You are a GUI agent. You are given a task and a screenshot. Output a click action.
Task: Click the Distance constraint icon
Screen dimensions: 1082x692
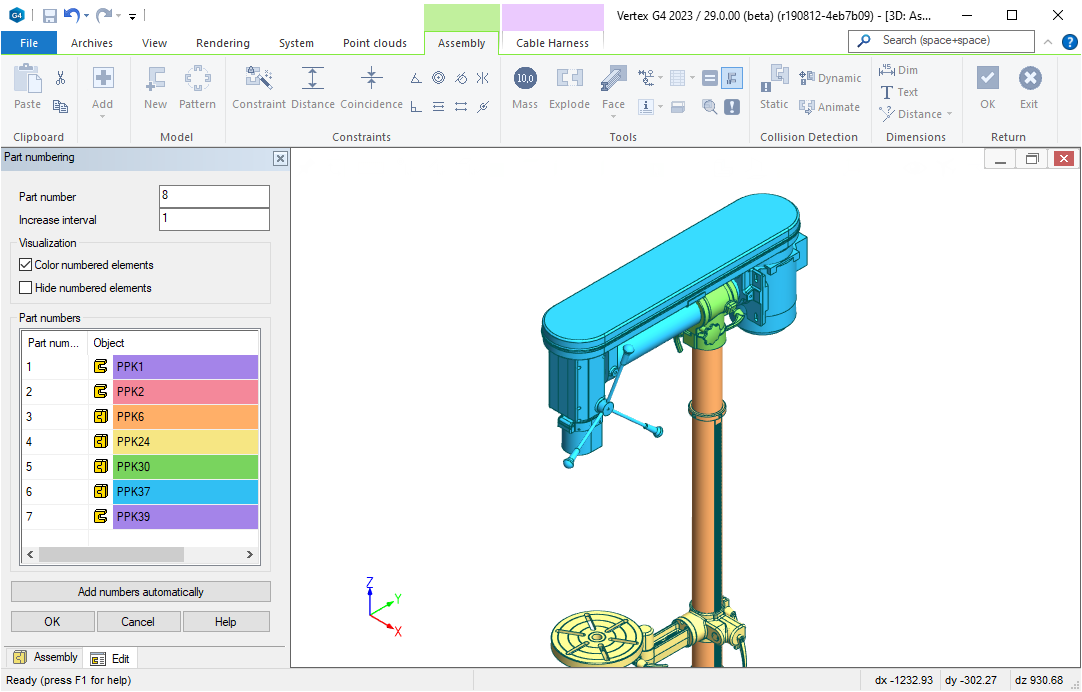[313, 79]
